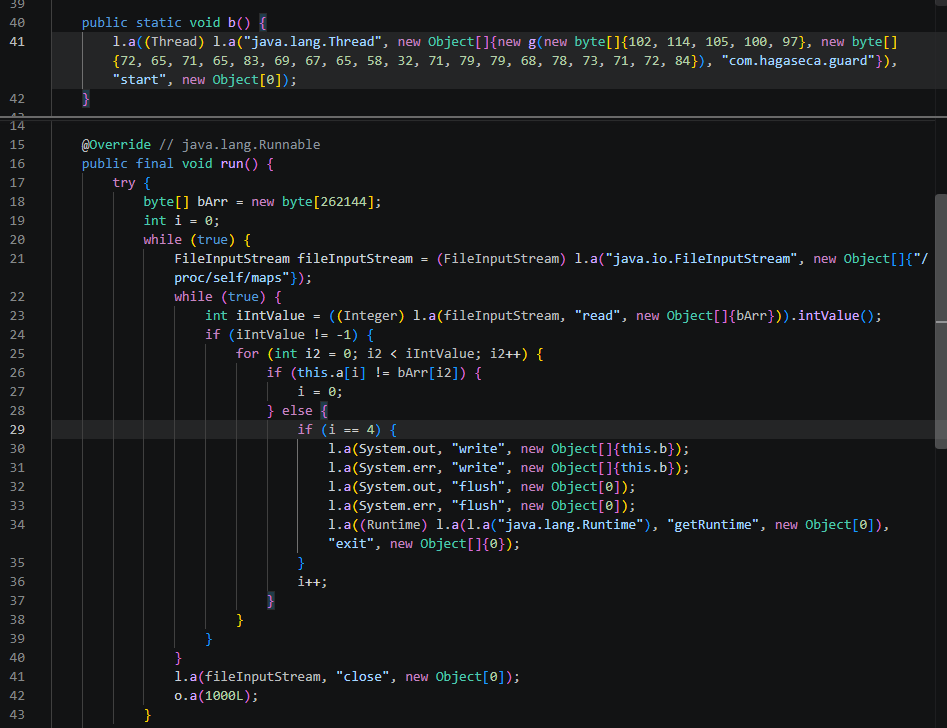
Task: Click line number 41 in the upper pane
Action: [x=17, y=42]
